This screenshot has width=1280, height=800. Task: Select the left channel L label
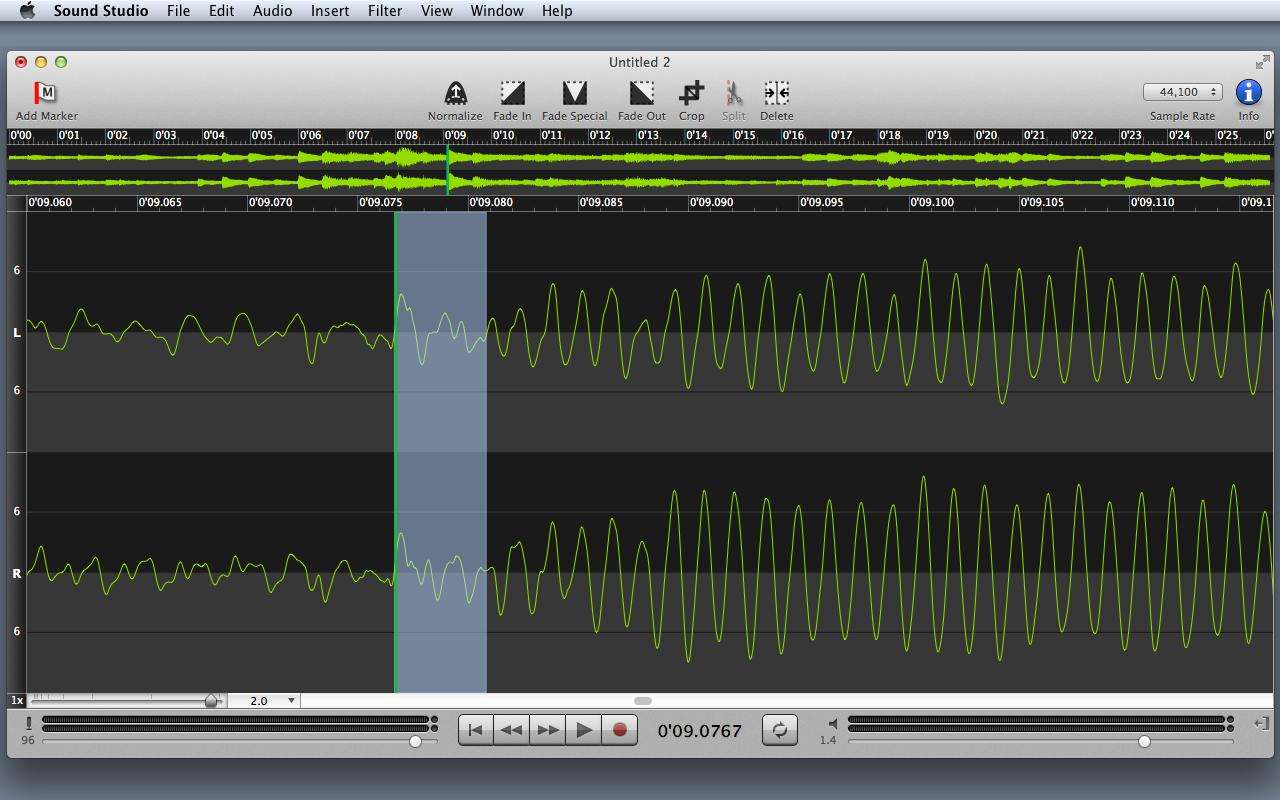[16, 332]
